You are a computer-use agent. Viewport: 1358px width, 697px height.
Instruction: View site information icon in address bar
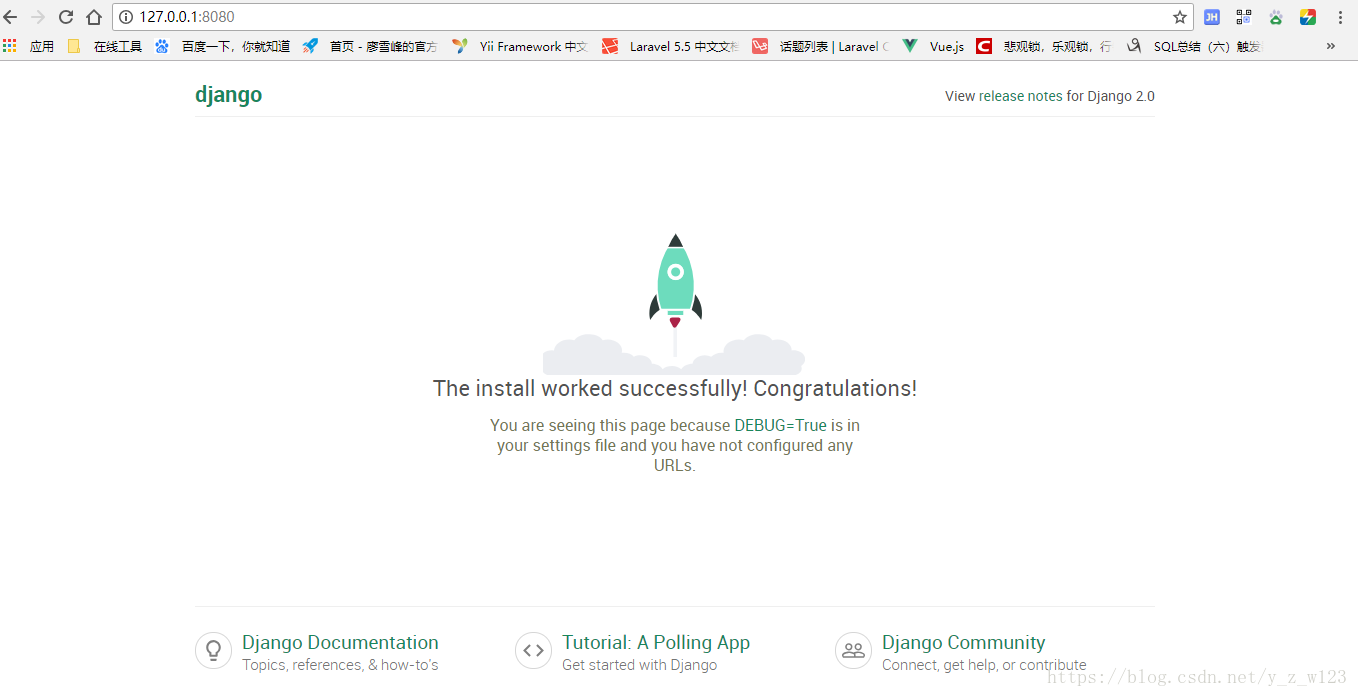pyautogui.click(x=126, y=17)
